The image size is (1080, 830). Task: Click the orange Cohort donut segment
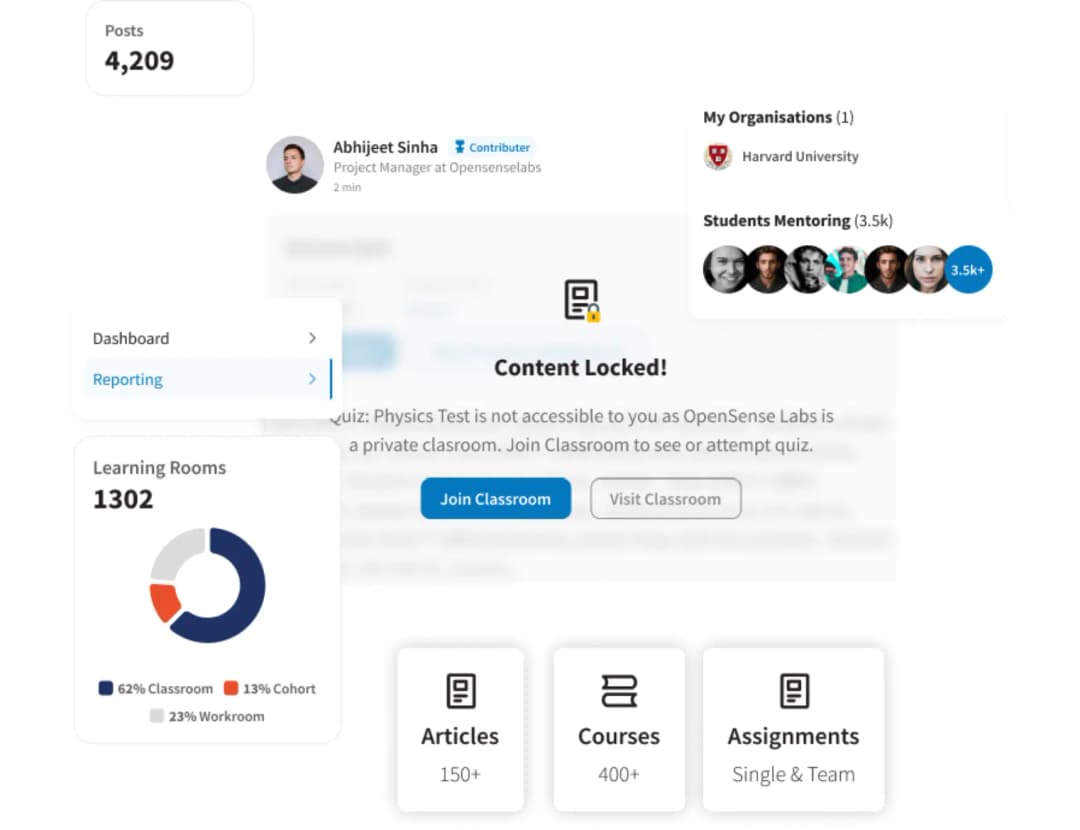[x=164, y=603]
